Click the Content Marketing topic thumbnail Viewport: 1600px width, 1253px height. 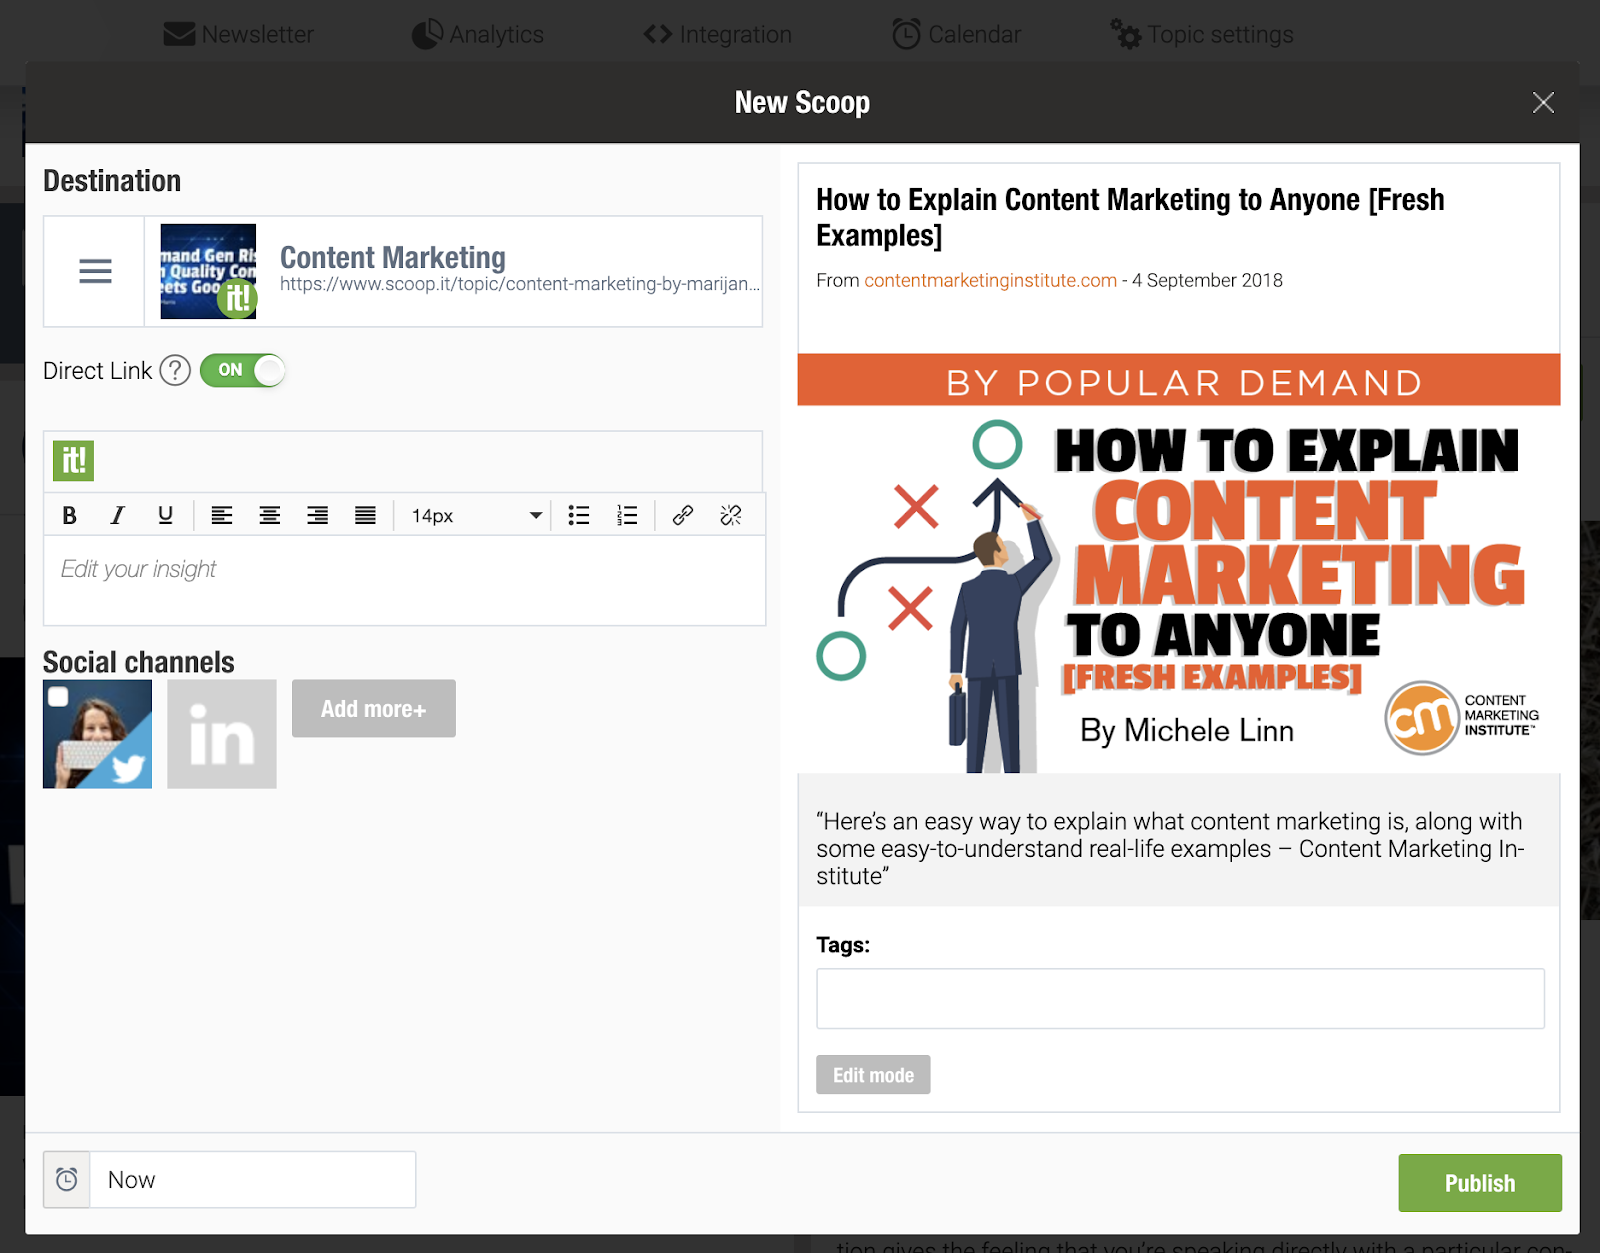pyautogui.click(x=208, y=271)
